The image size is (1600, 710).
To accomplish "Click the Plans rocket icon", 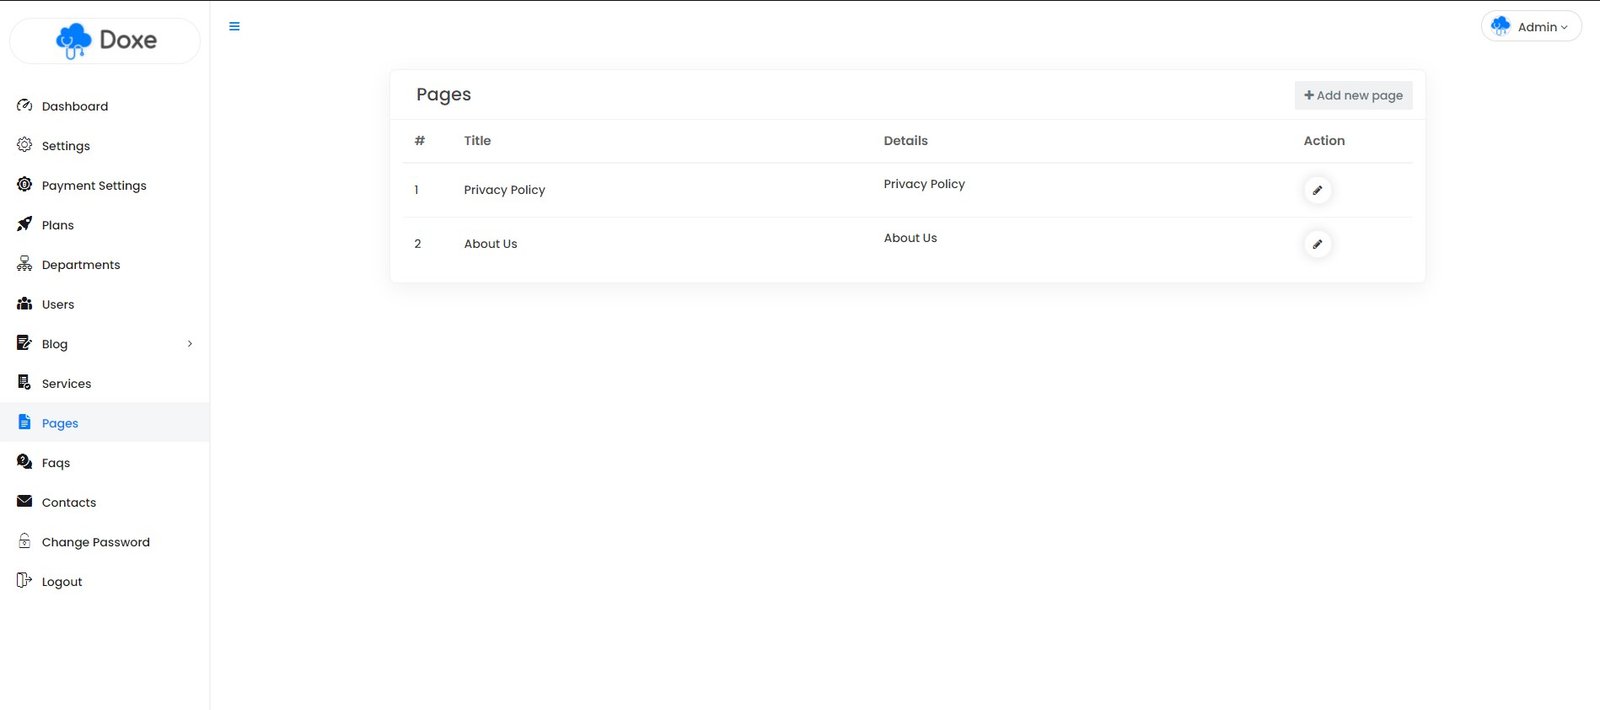I will [25, 225].
